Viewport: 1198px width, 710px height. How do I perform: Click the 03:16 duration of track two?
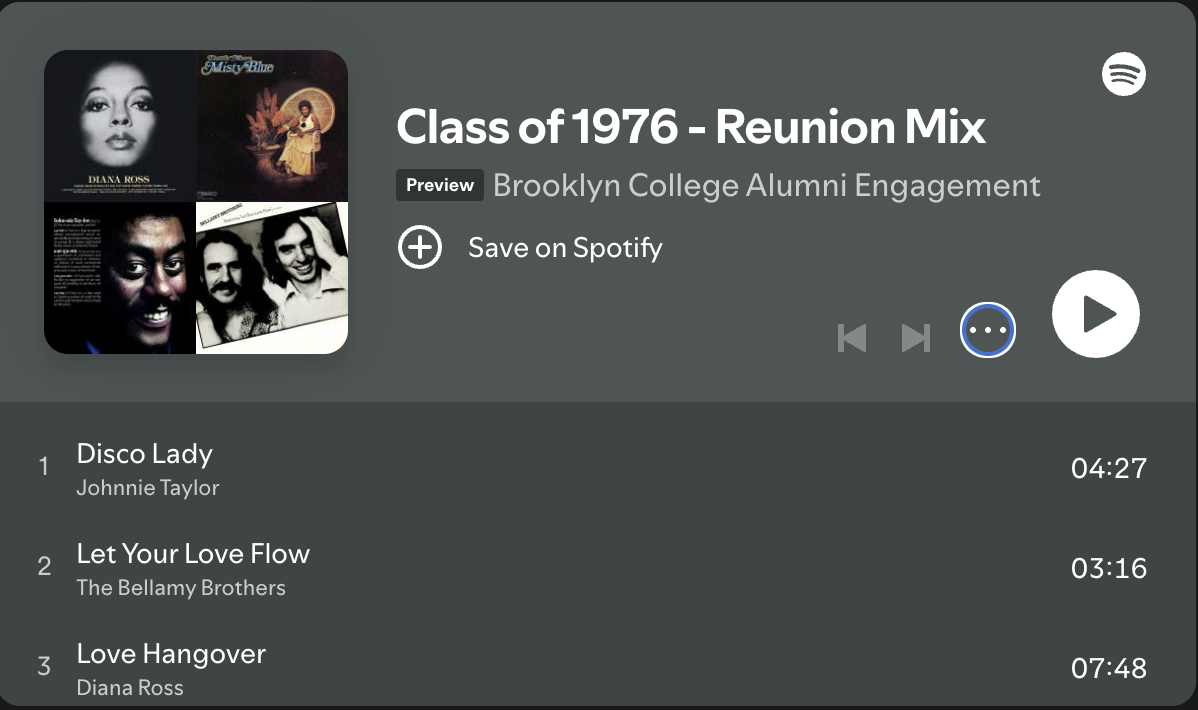click(x=1108, y=568)
